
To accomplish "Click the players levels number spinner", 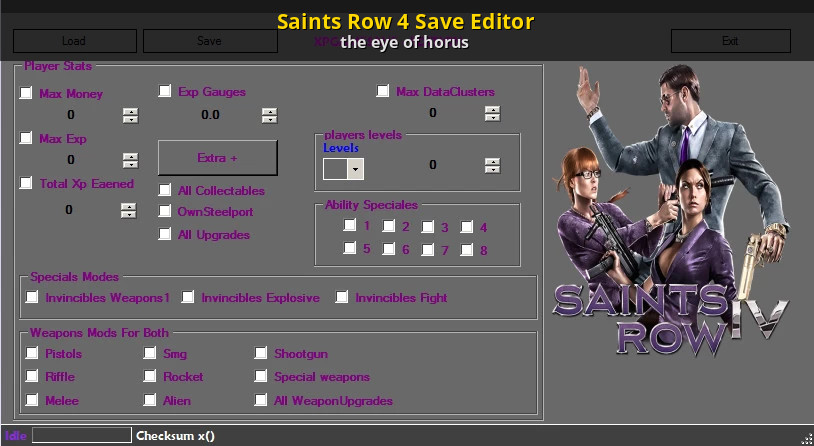I will [x=491, y=165].
